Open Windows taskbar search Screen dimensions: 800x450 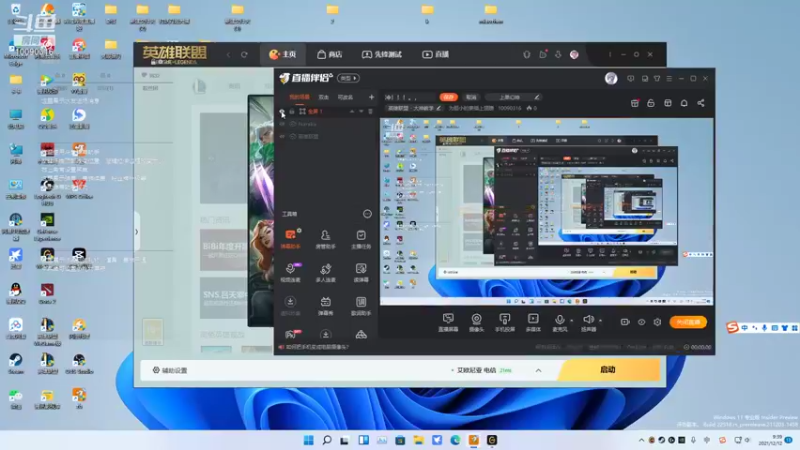[327, 440]
